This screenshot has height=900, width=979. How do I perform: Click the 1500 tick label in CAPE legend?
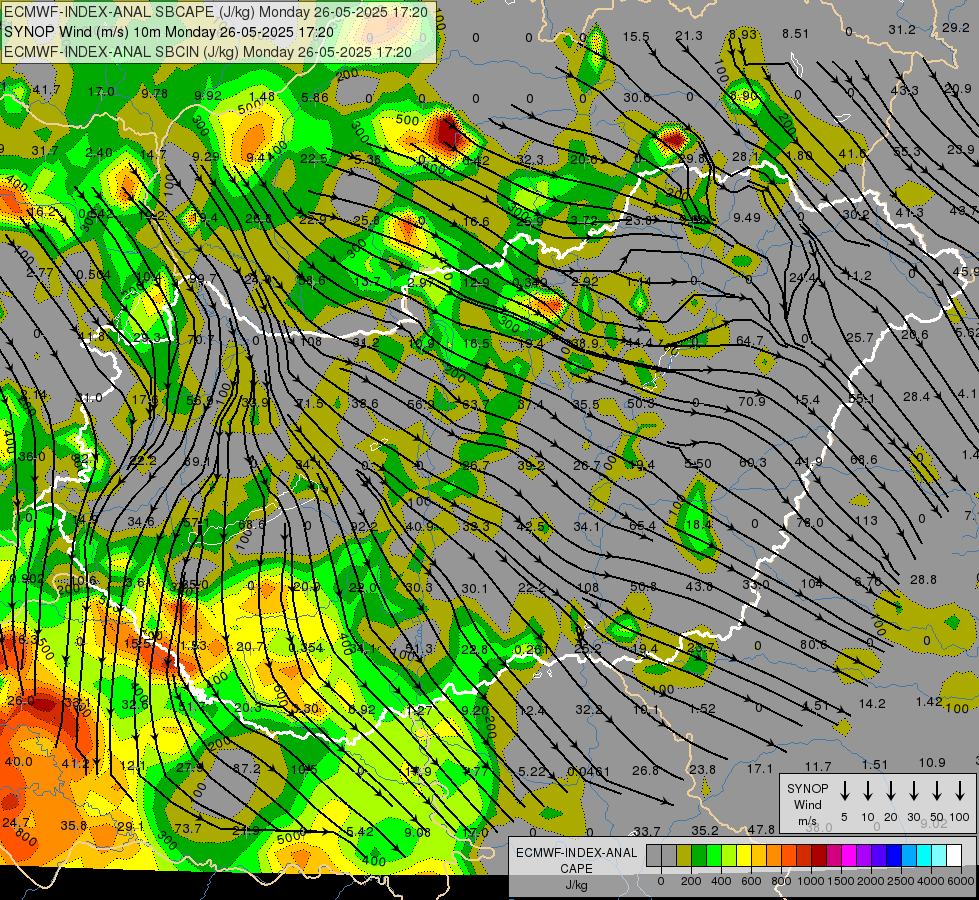pyautogui.click(x=840, y=881)
